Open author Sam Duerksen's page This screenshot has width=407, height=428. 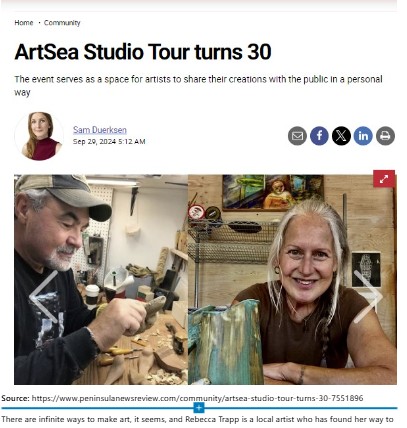coord(100,130)
